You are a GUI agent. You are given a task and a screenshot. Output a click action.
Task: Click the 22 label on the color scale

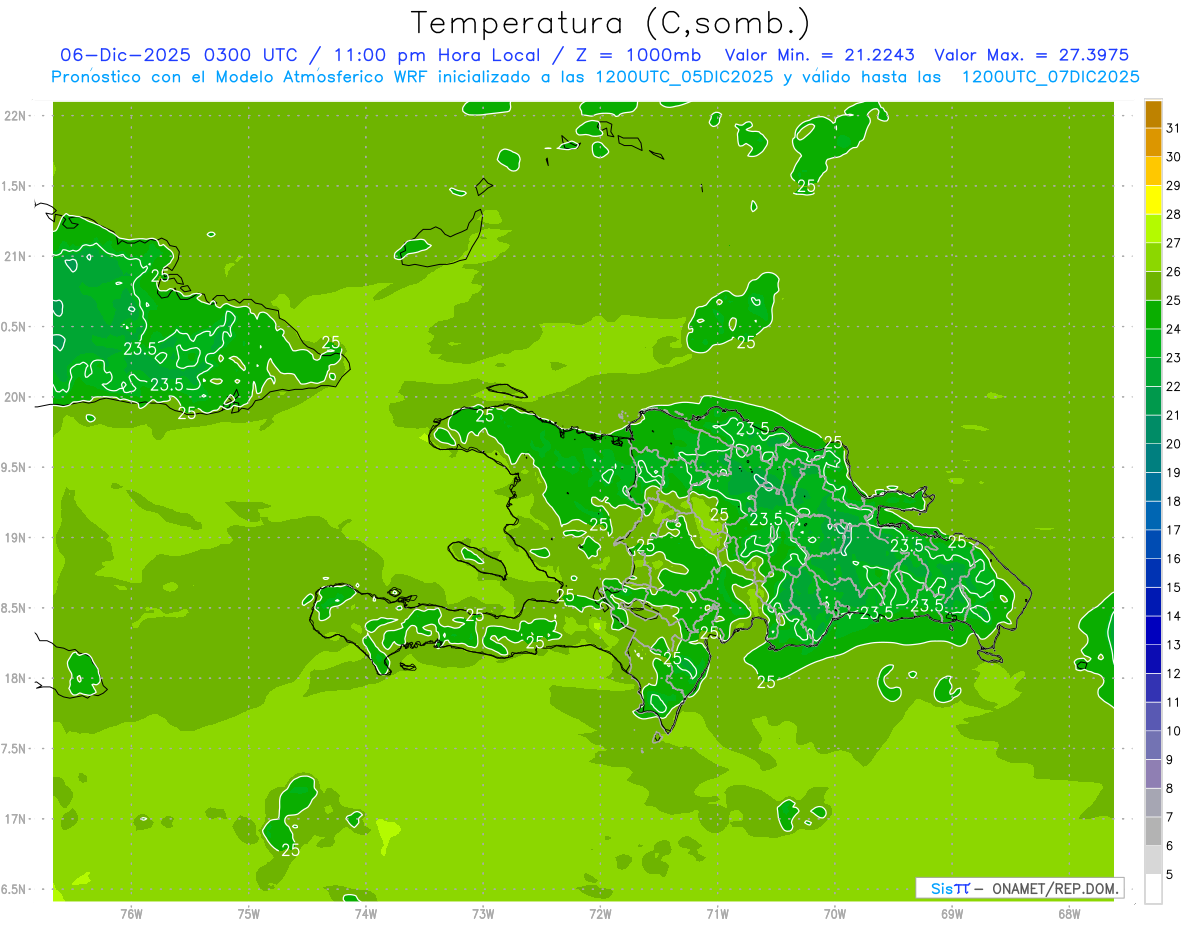[1174, 386]
